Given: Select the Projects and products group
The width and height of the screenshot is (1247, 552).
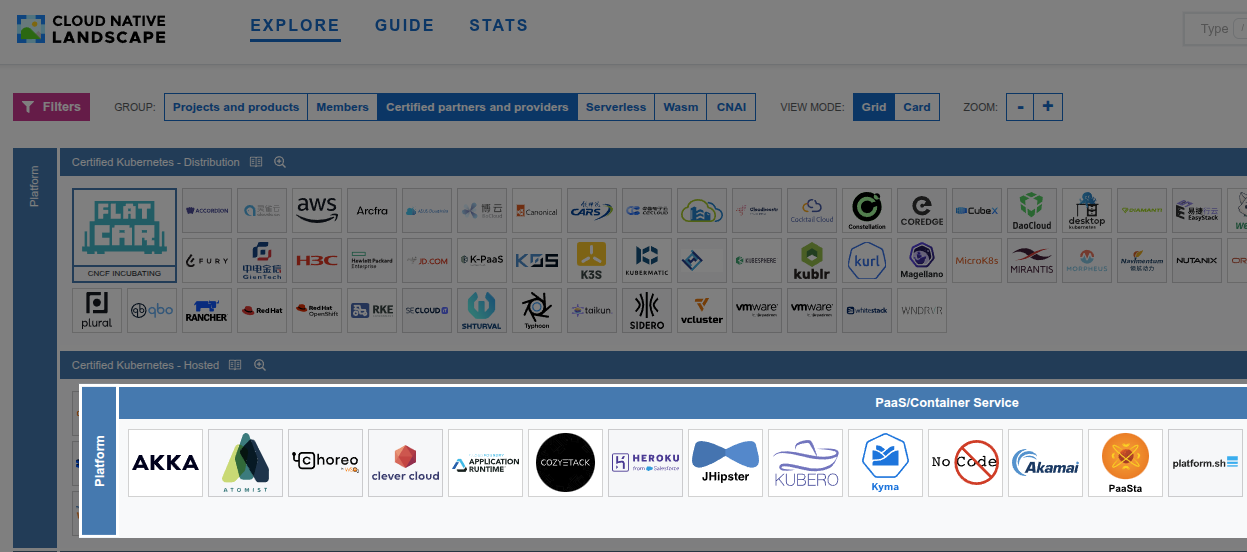Looking at the screenshot, I should tap(236, 107).
